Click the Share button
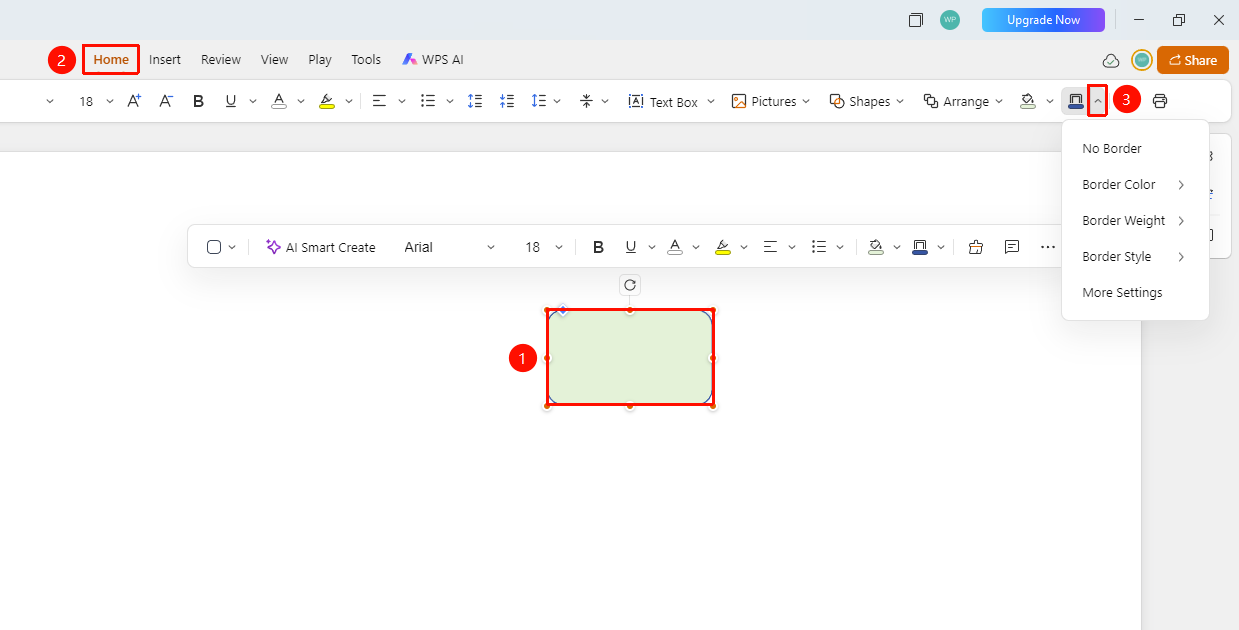This screenshot has height=630, width=1239. [x=1193, y=60]
